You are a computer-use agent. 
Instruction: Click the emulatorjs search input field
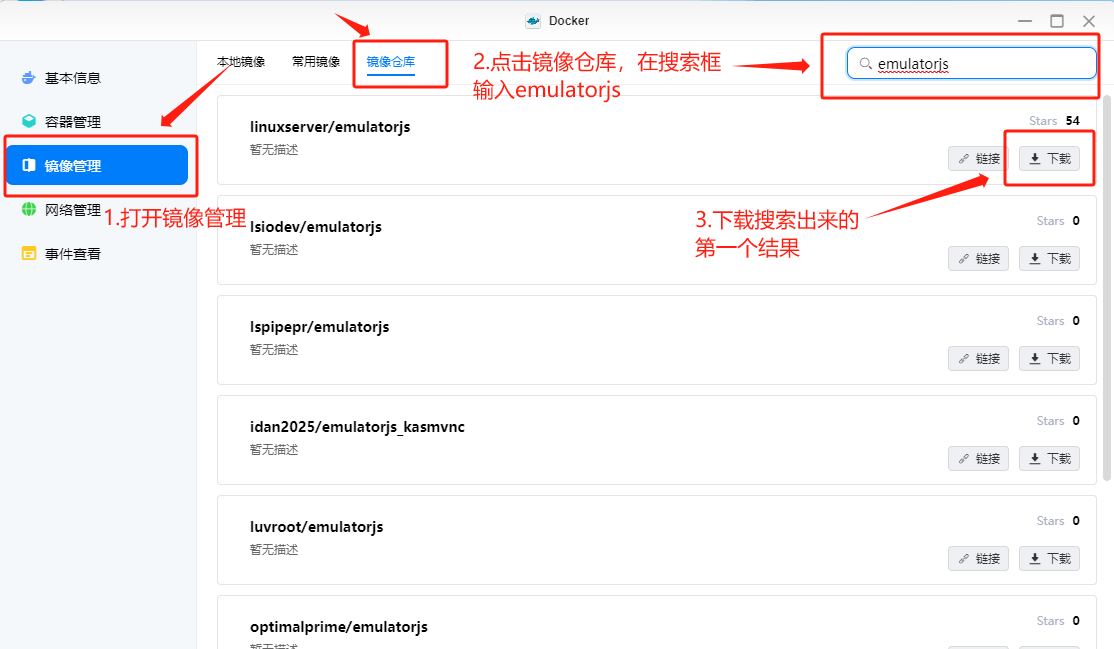click(971, 63)
